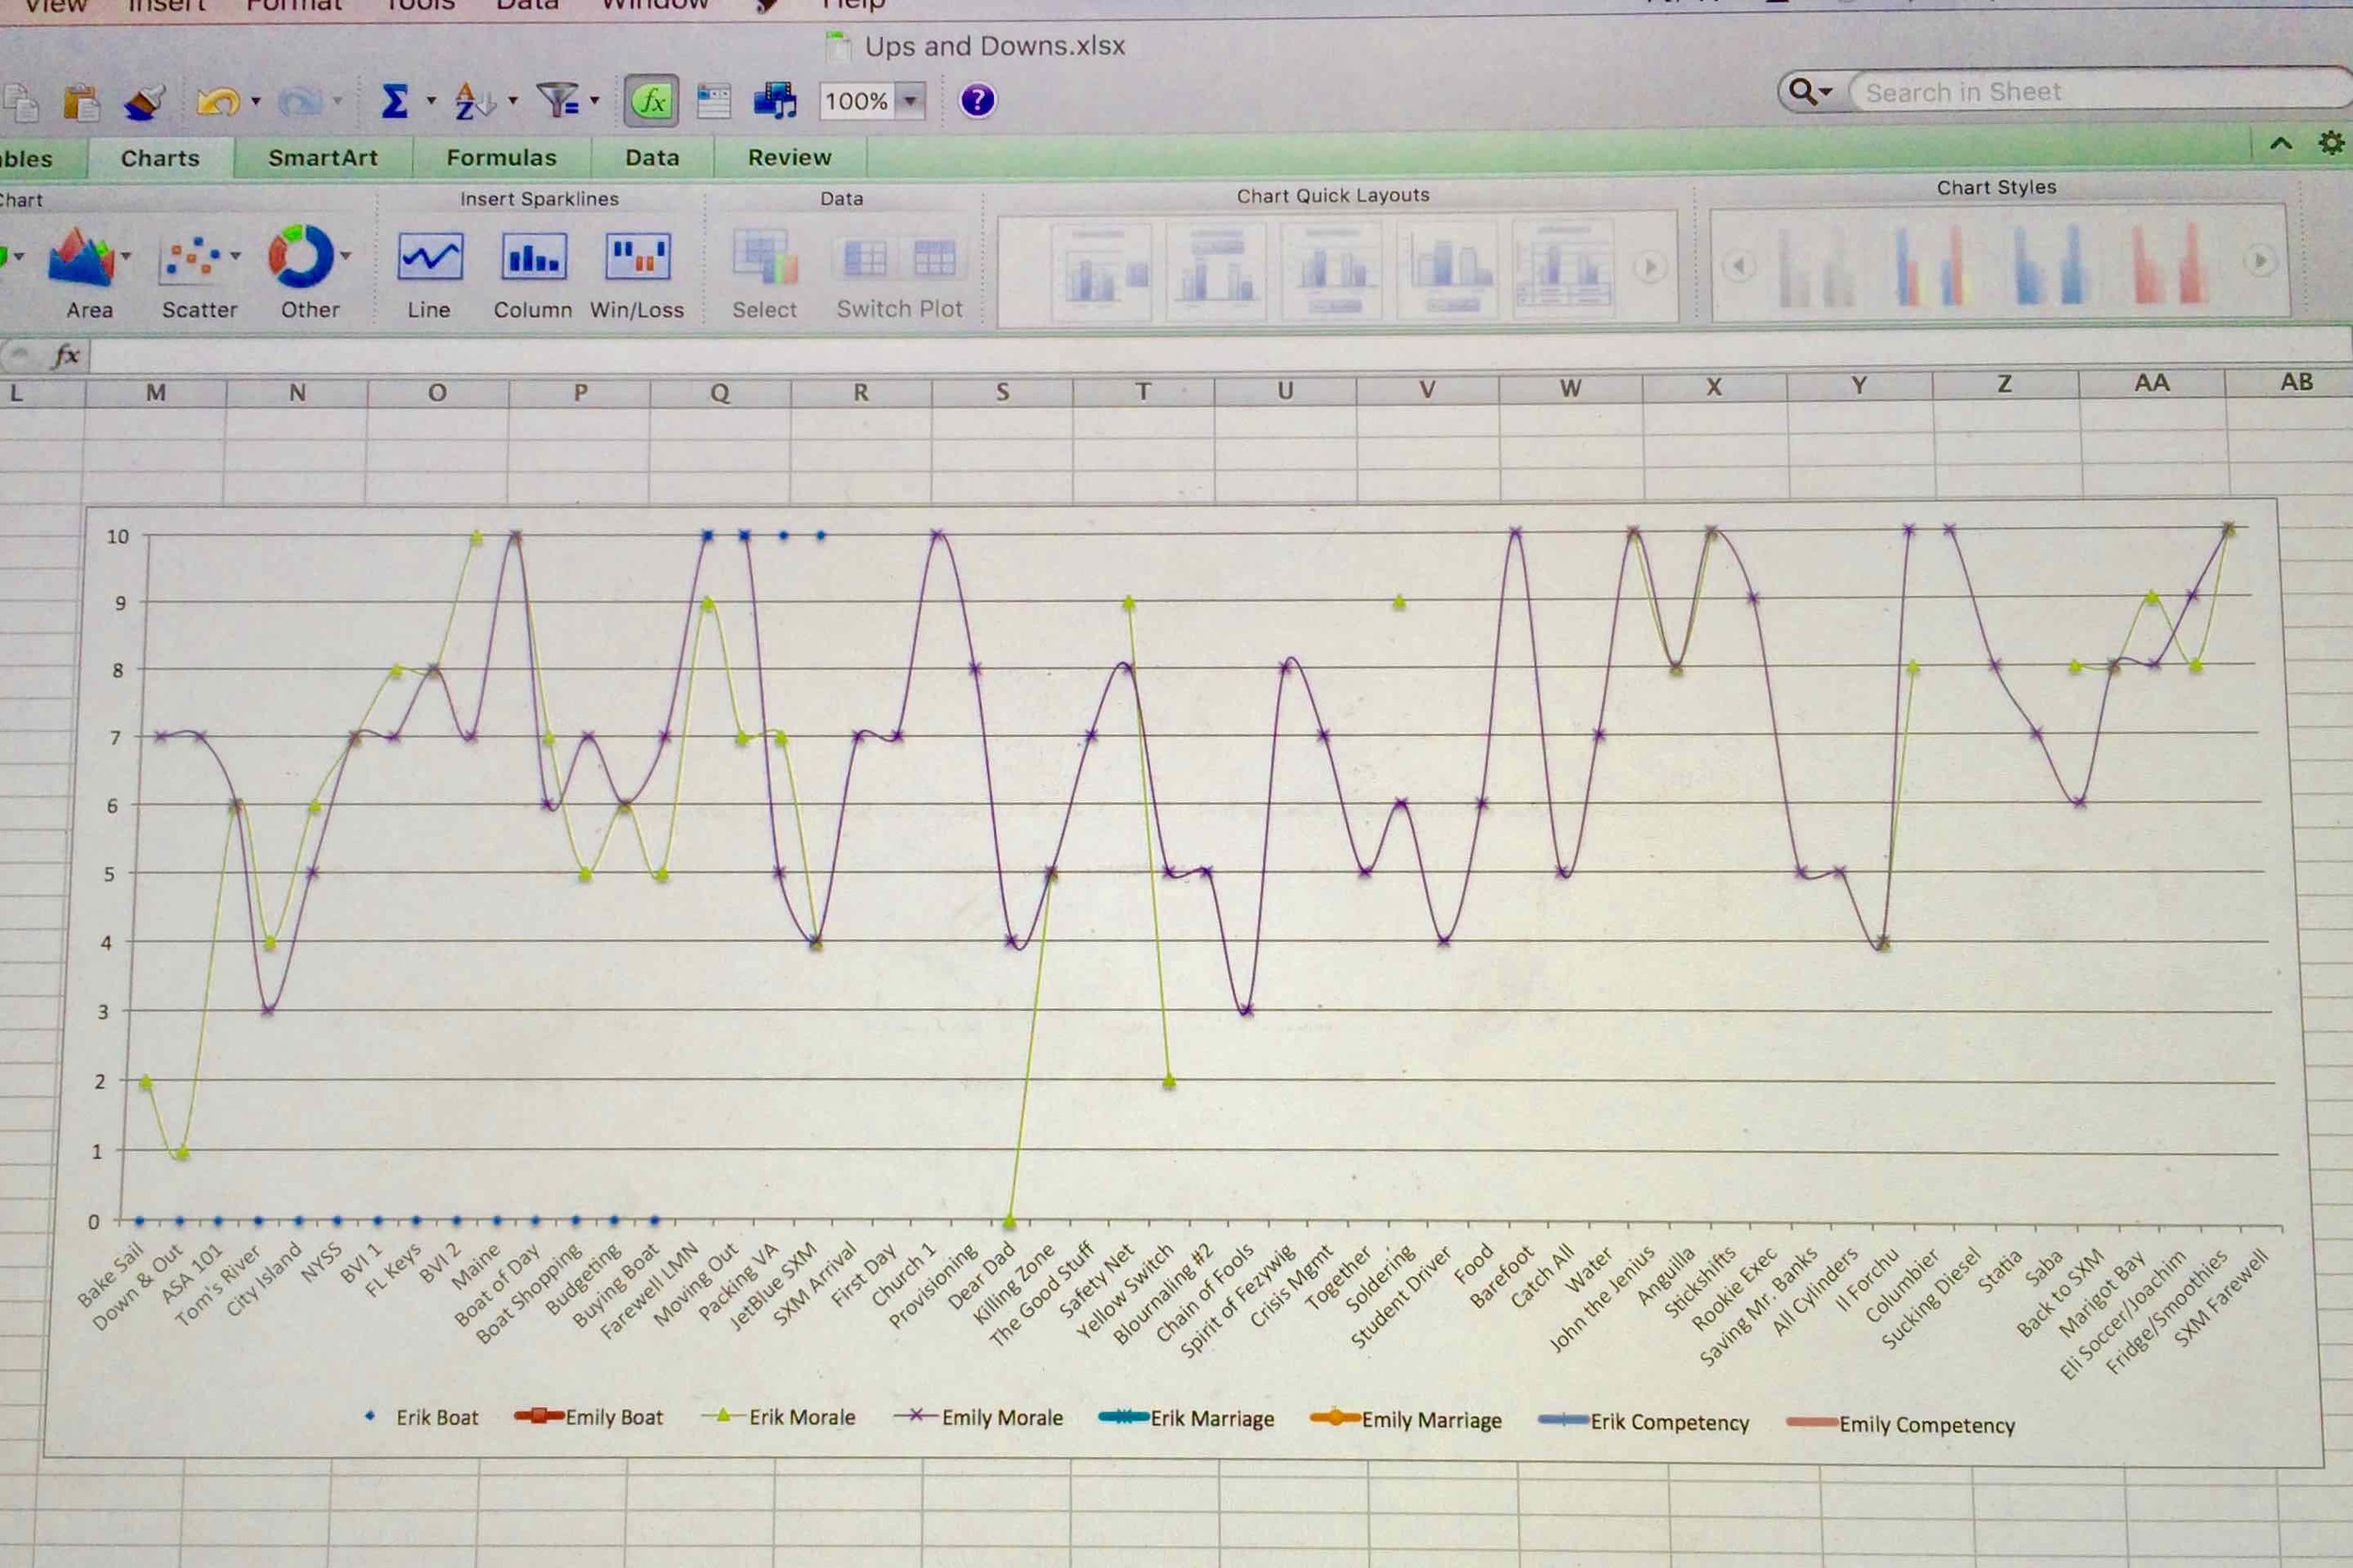This screenshot has width=2353, height=1568.
Task: Select the Emily Boat legend entry
Action: pos(588,1416)
